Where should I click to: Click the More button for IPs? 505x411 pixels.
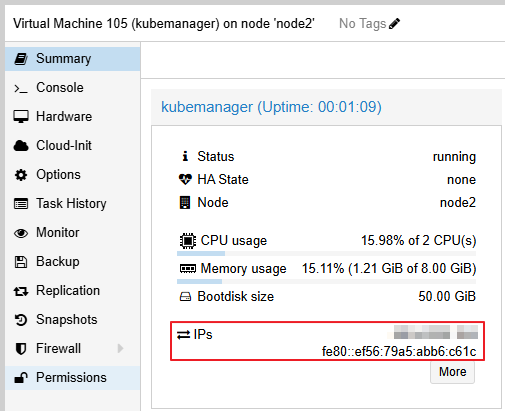(x=452, y=372)
